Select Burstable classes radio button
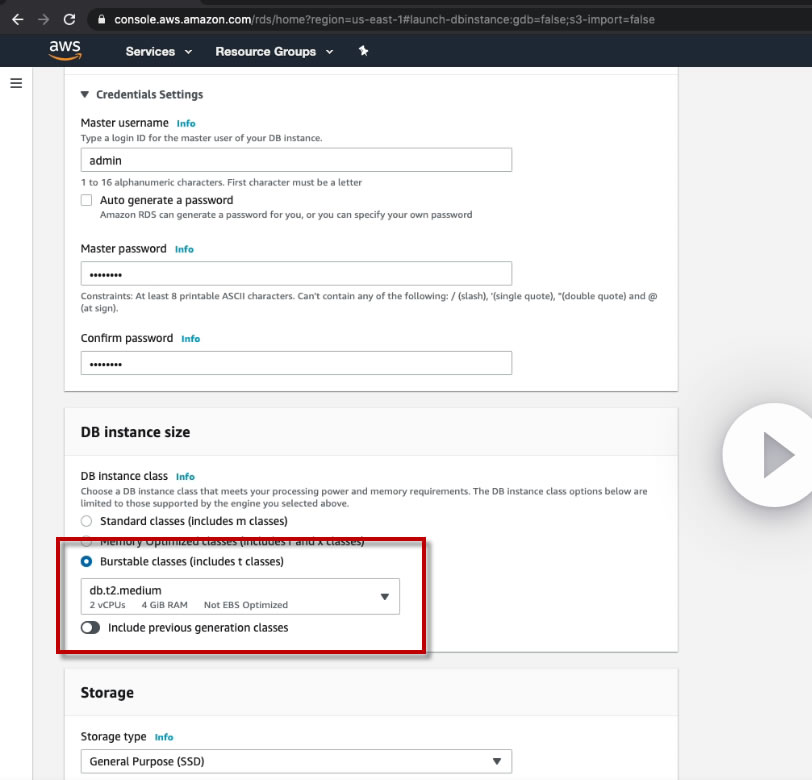This screenshot has width=812, height=780. tap(86, 561)
